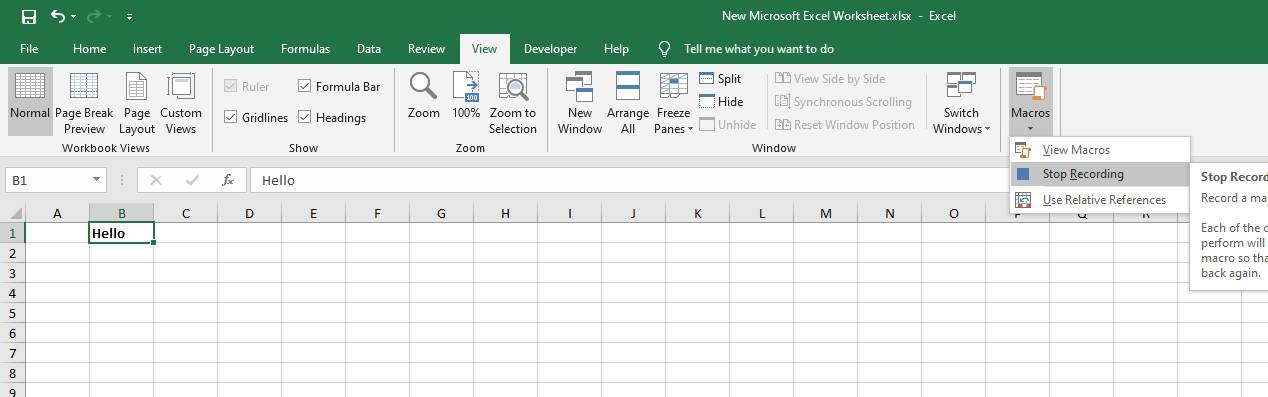Toggle the Gridlines checkbox
The image size is (1268, 397).
pos(231,118)
